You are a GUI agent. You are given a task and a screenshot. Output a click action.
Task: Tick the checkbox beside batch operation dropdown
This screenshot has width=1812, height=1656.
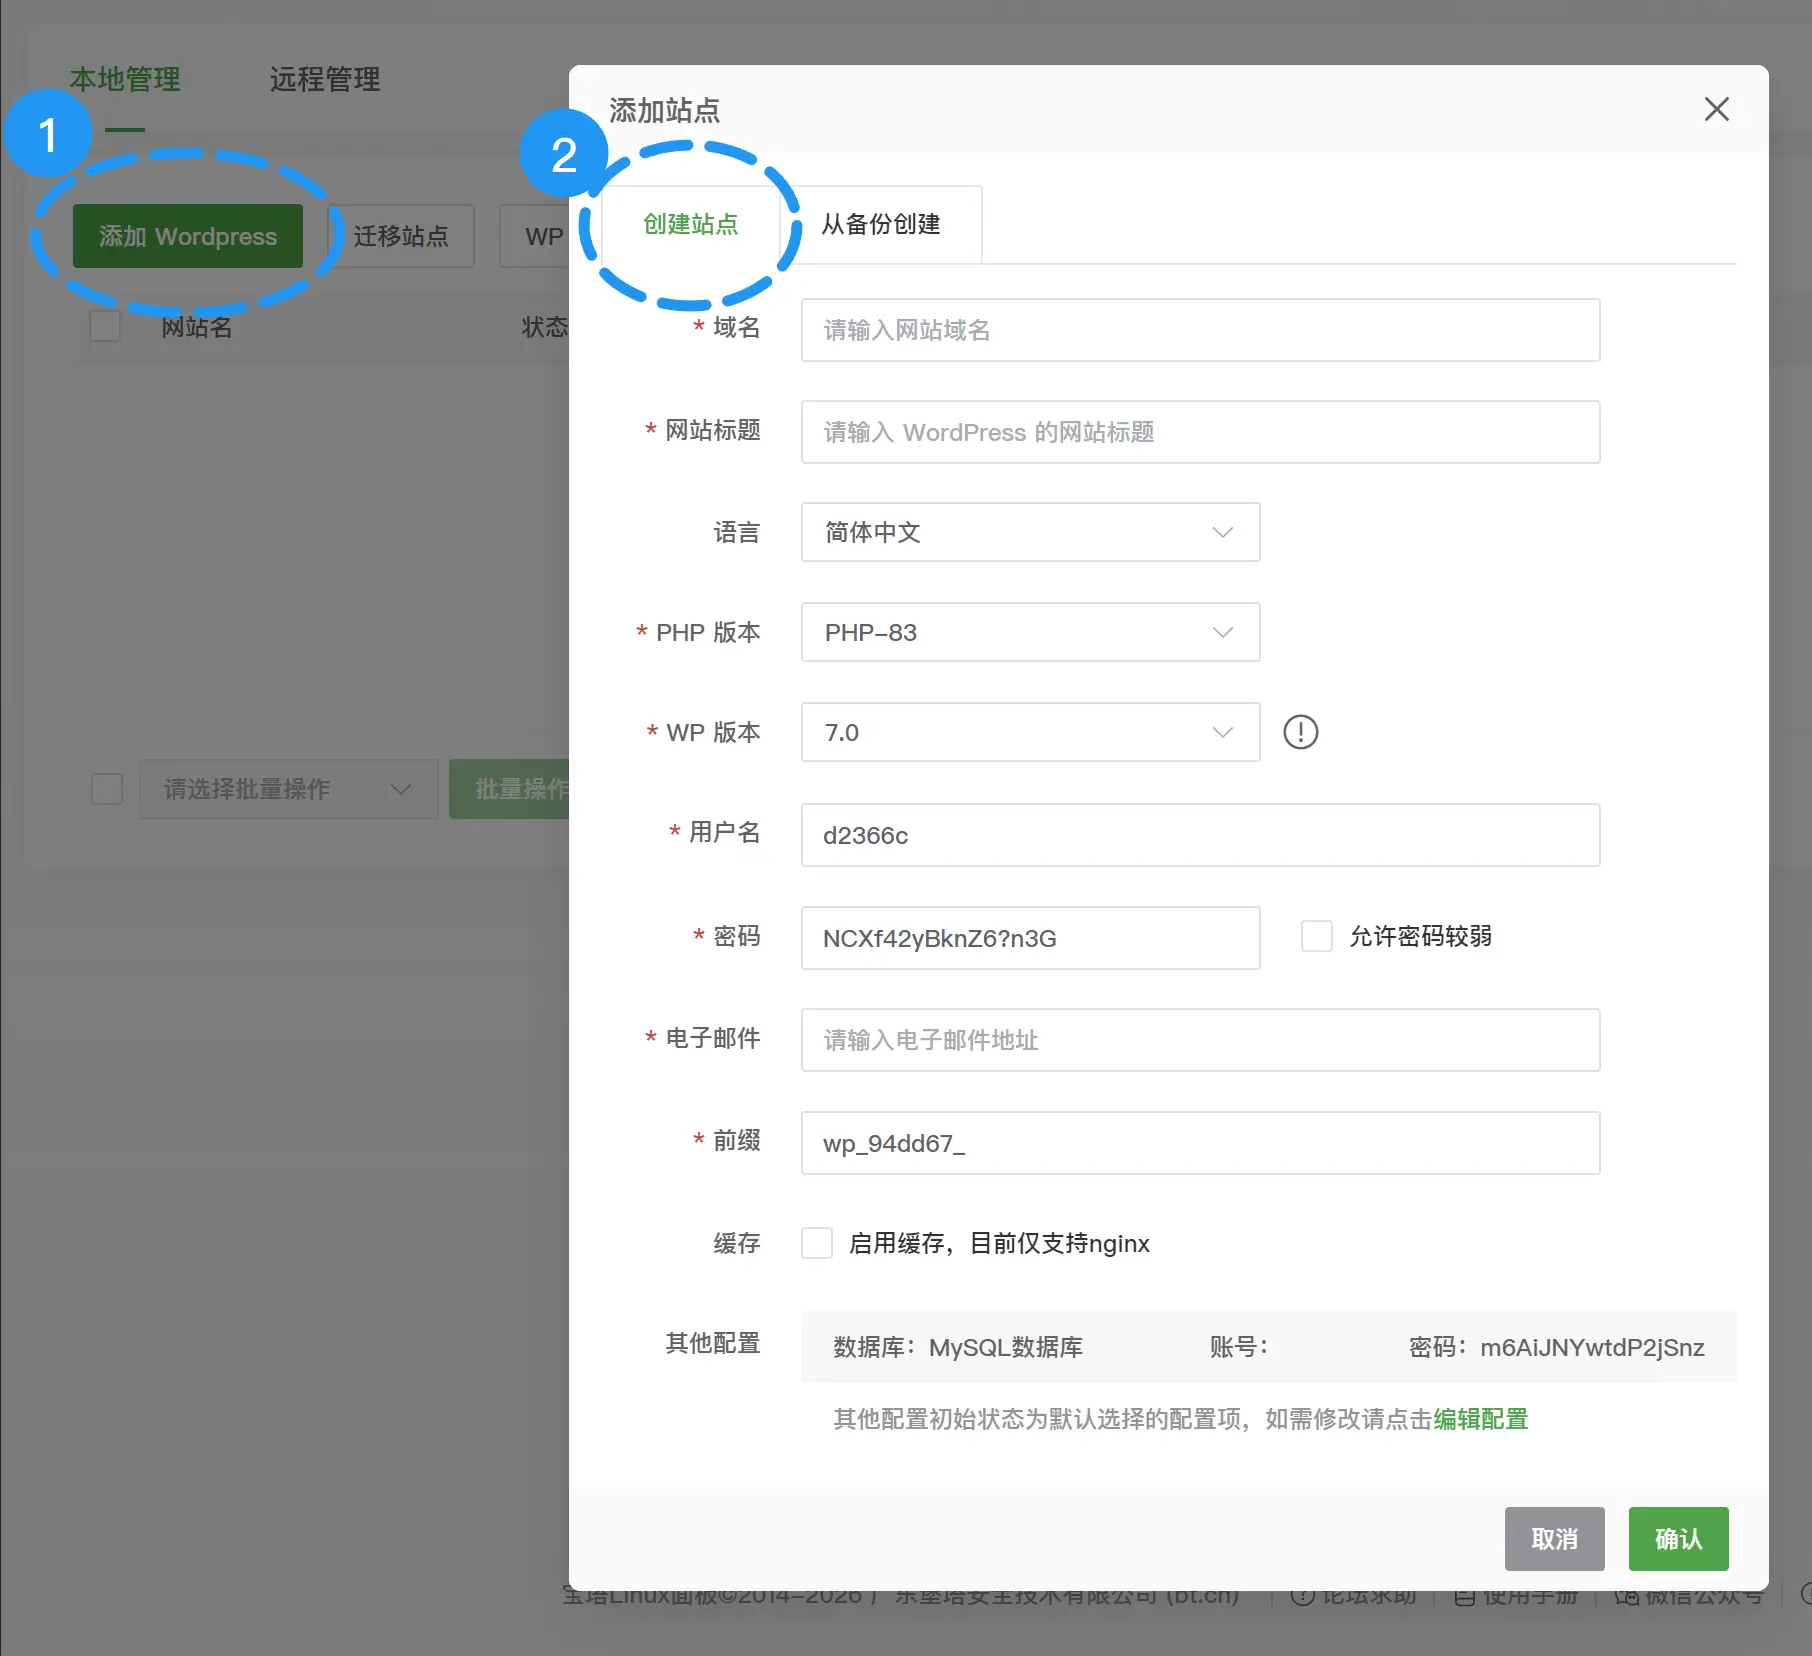[107, 789]
